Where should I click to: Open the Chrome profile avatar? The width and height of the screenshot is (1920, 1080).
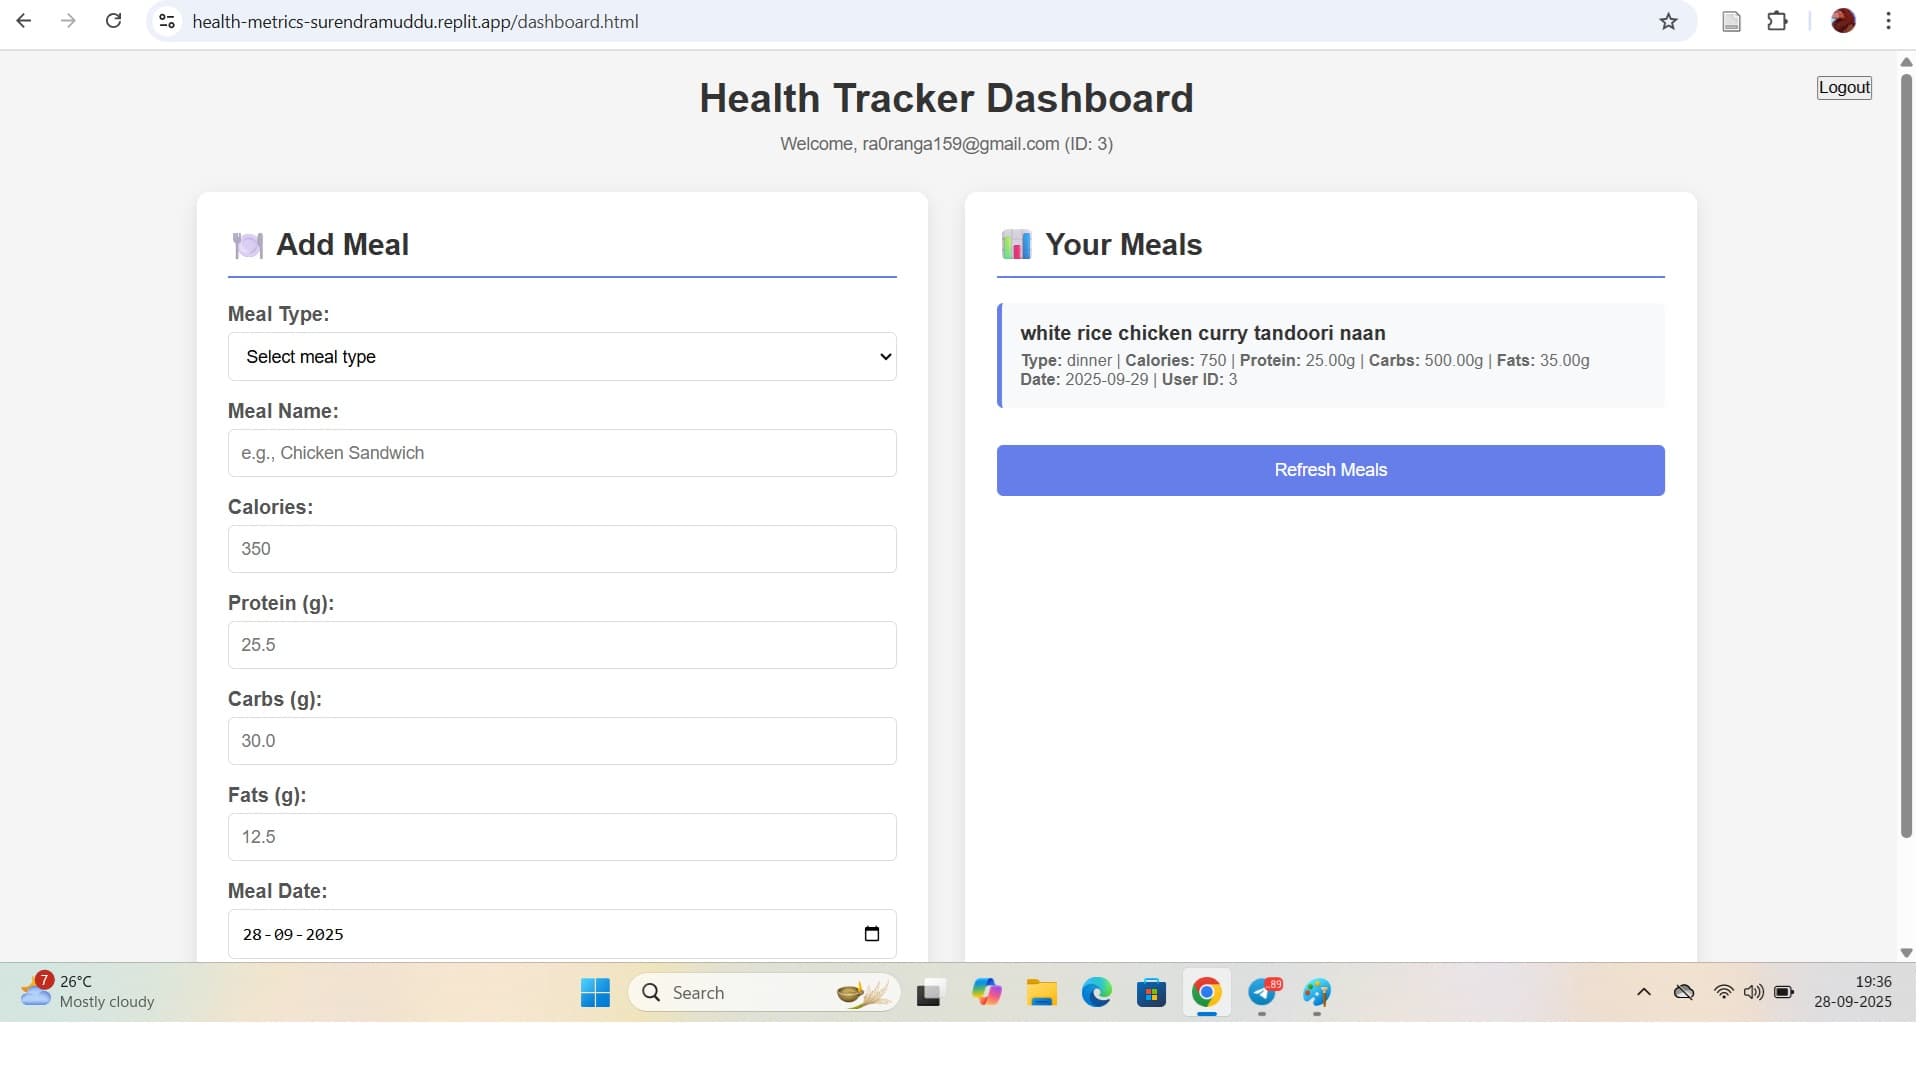tap(1843, 21)
